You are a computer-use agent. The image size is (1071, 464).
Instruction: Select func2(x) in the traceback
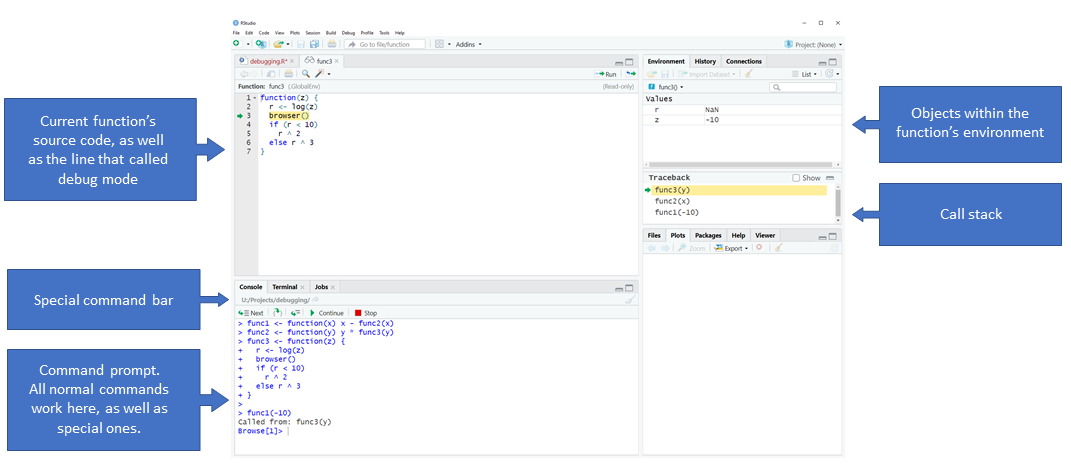(672, 202)
